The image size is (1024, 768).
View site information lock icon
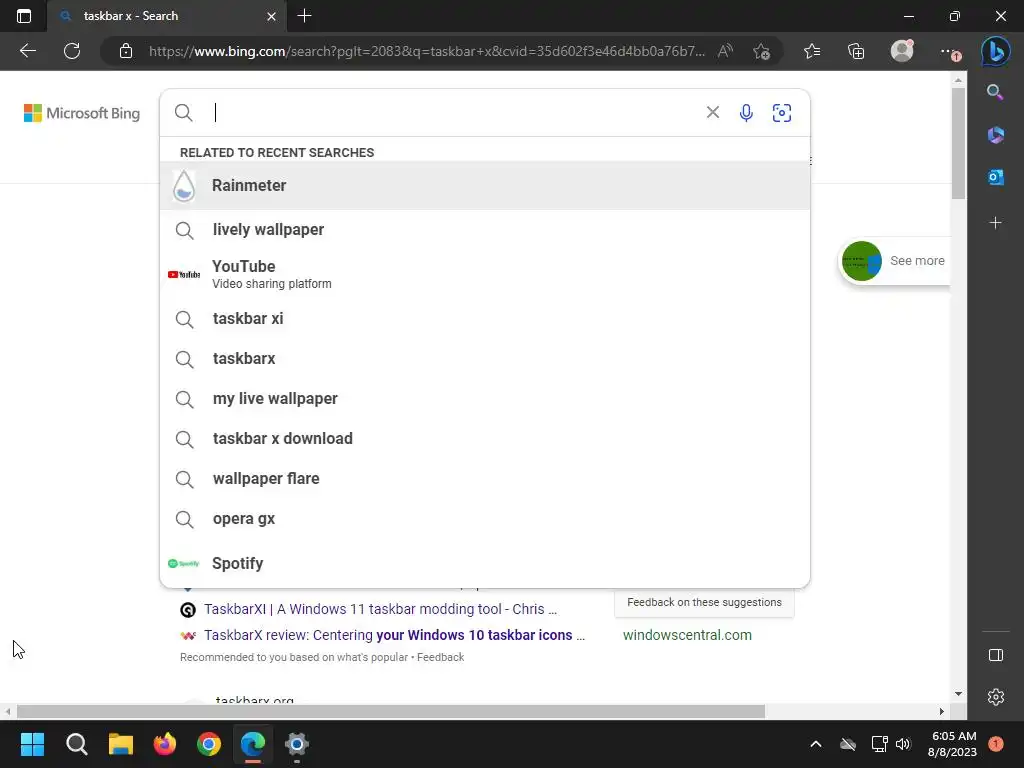click(x=126, y=51)
